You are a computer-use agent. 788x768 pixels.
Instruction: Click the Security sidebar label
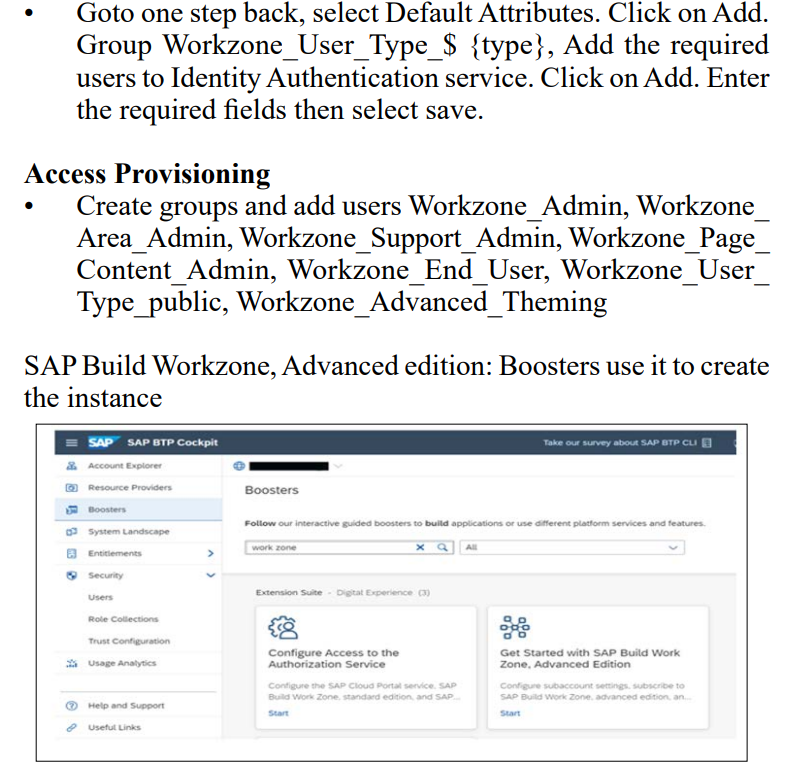106,575
